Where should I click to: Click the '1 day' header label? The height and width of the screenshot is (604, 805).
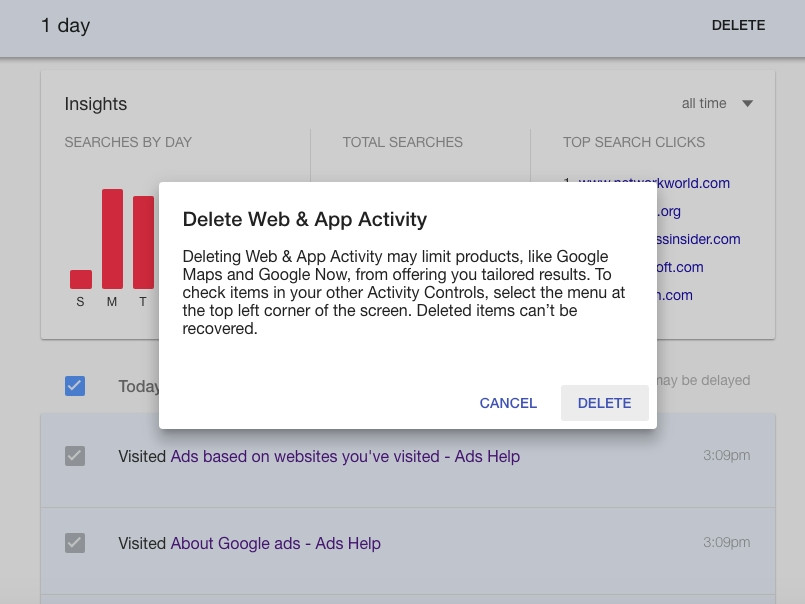click(66, 26)
